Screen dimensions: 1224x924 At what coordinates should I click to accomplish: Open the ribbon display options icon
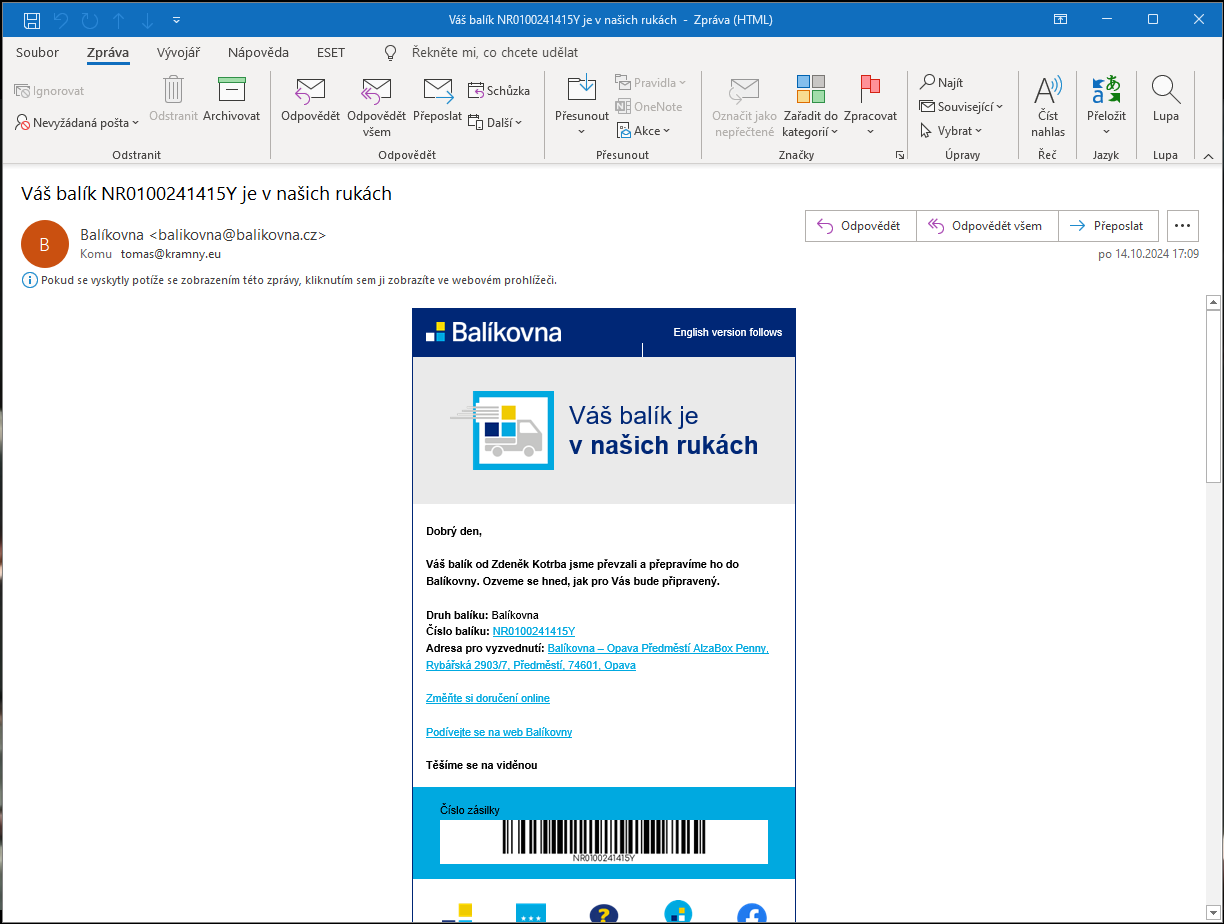click(x=1062, y=19)
